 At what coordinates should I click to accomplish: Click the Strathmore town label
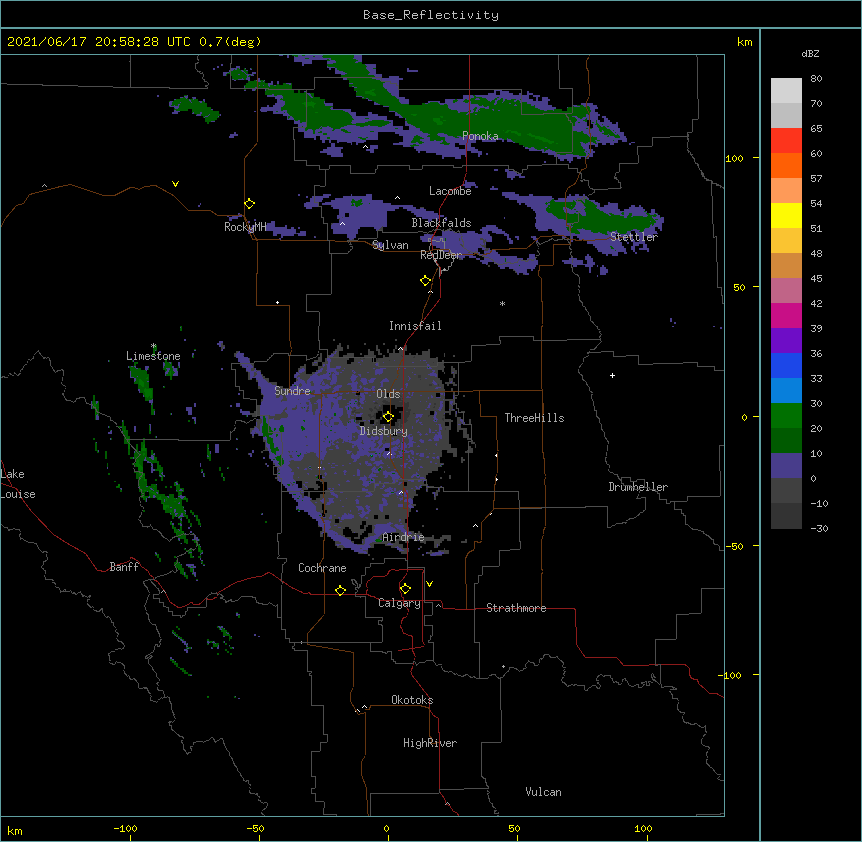tap(516, 608)
